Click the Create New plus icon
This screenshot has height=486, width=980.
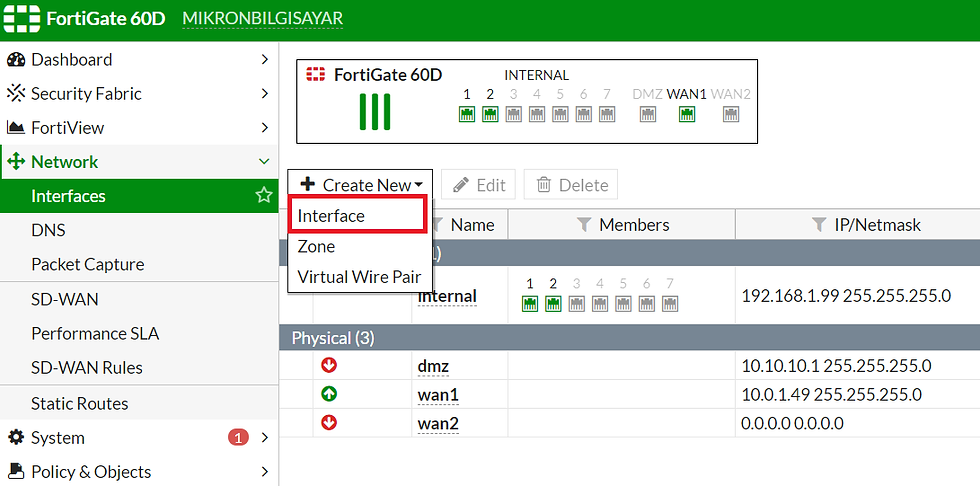pos(307,184)
